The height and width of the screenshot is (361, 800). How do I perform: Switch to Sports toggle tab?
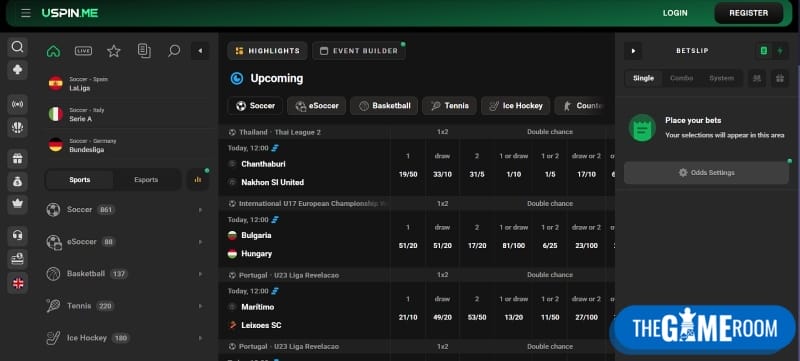tap(80, 179)
